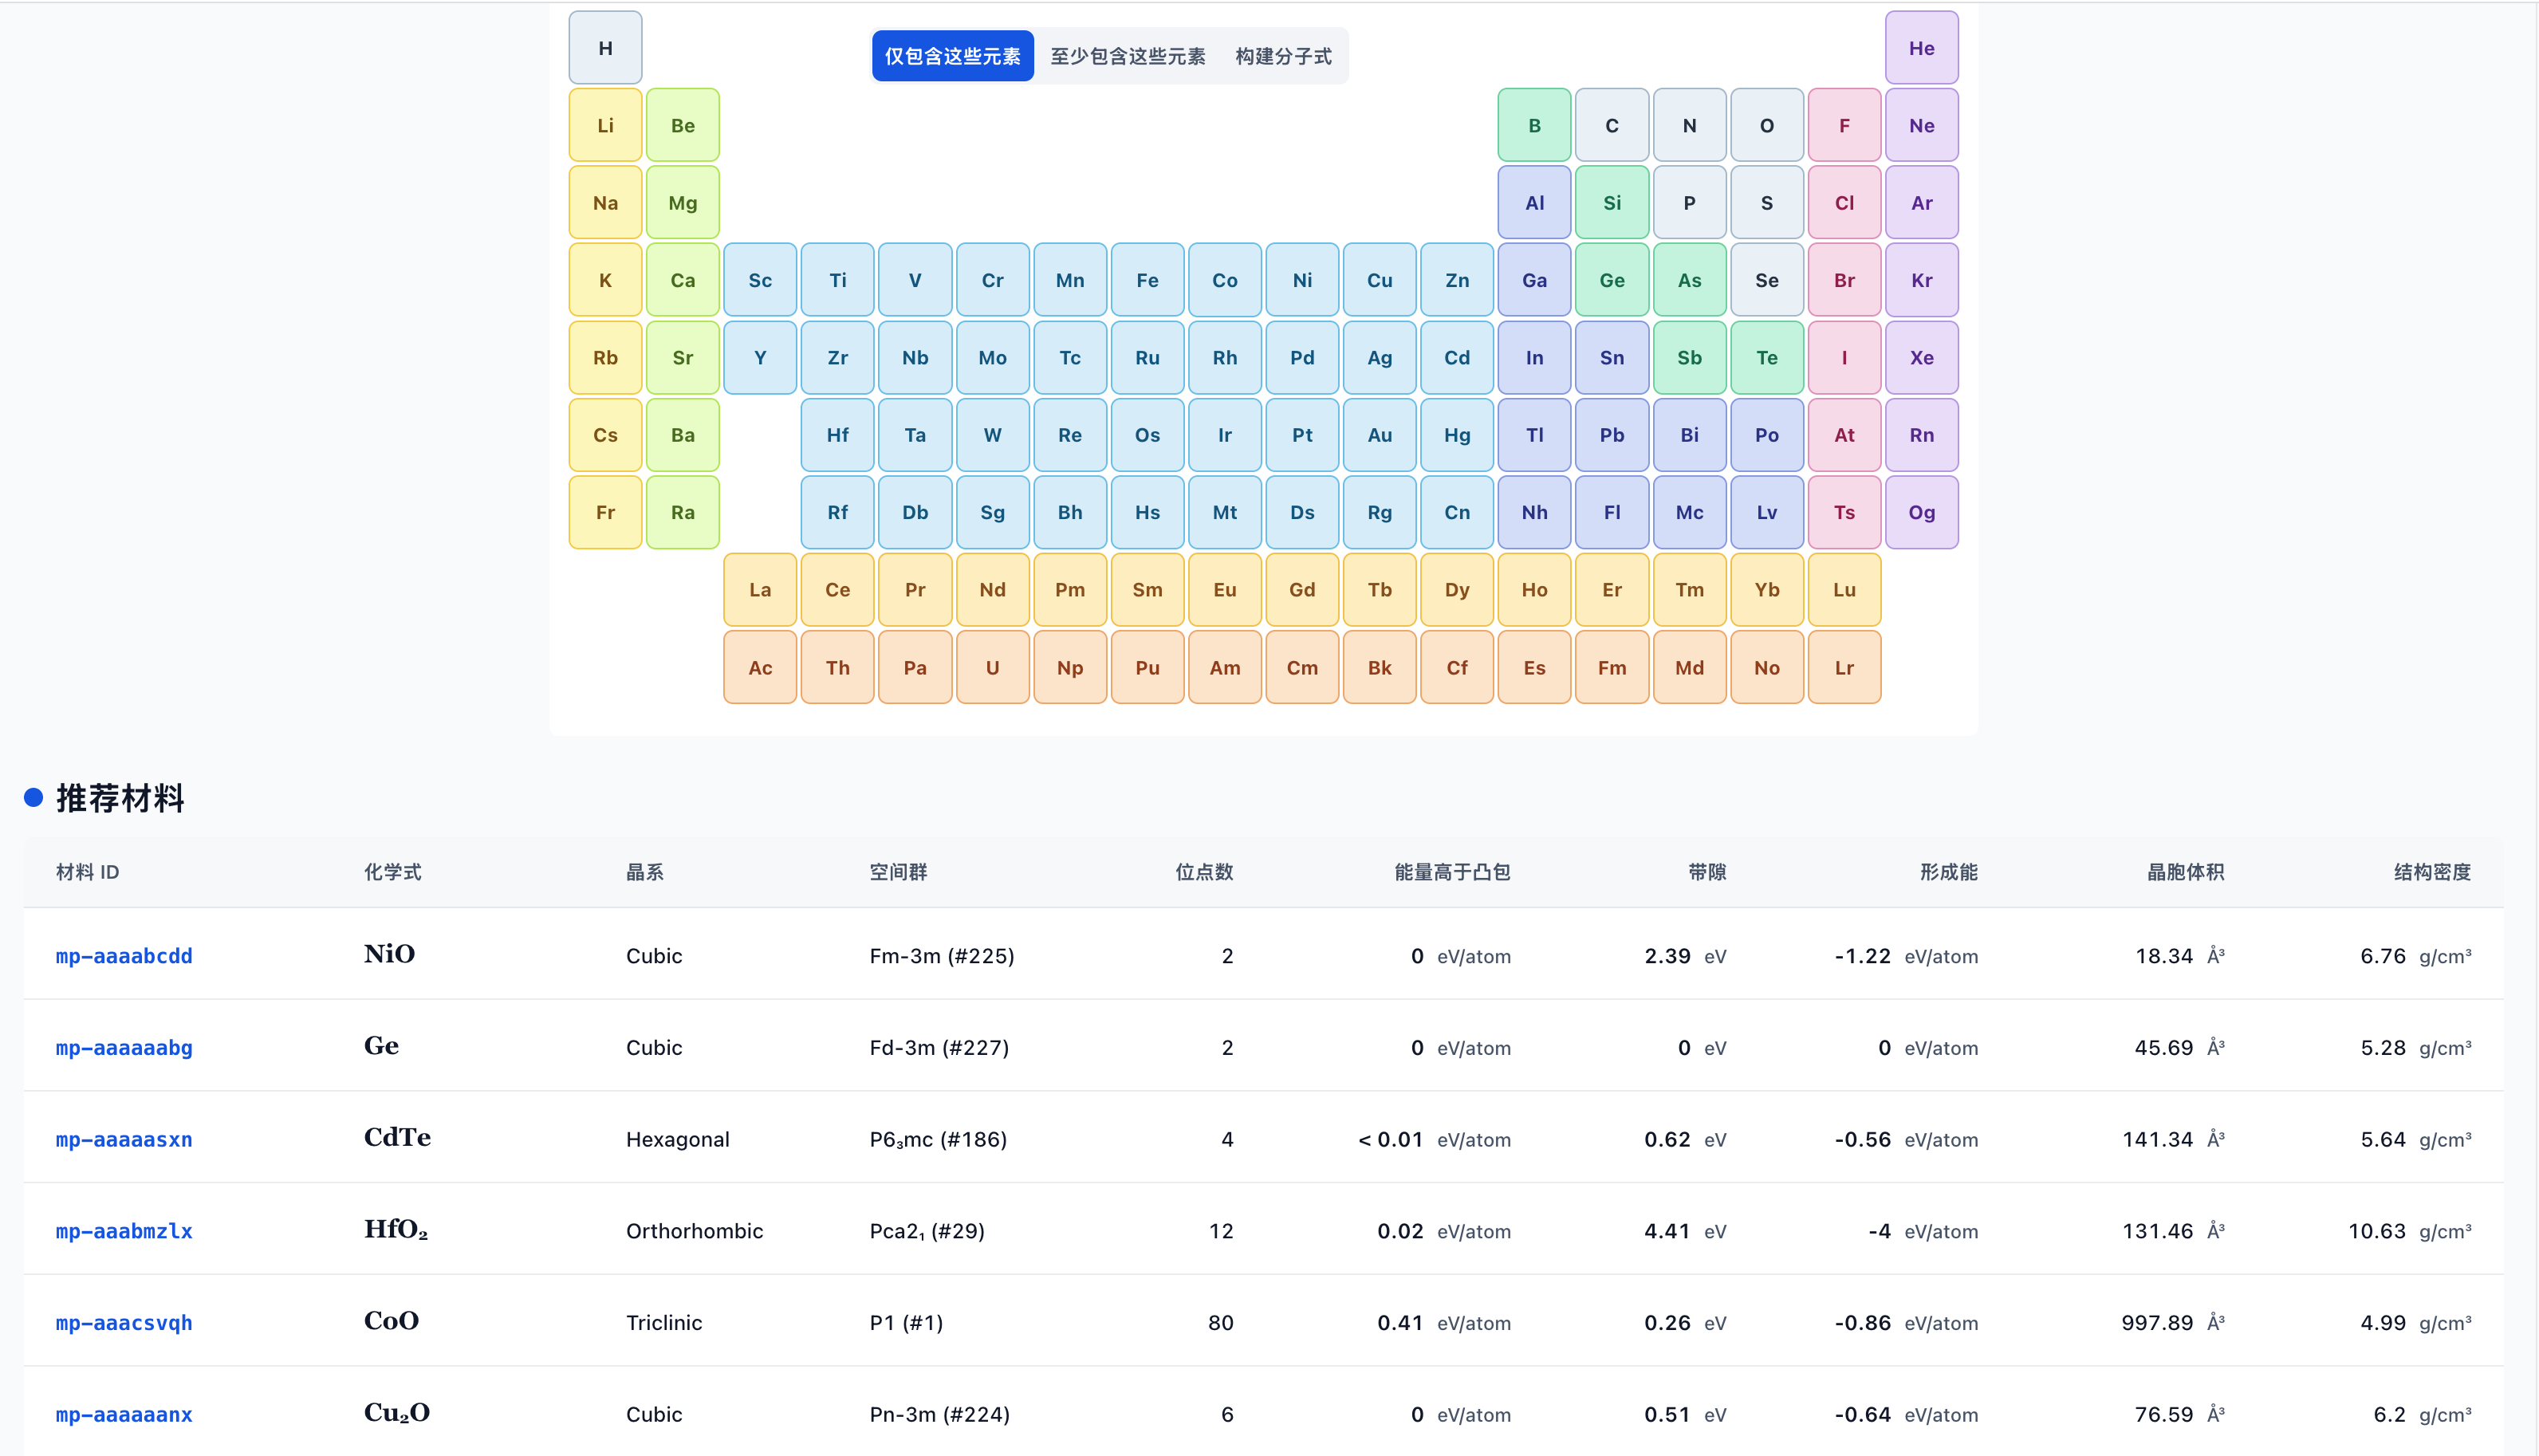Choose the Francium (Fr) tile
This screenshot has width=2539, height=1456.
point(605,512)
